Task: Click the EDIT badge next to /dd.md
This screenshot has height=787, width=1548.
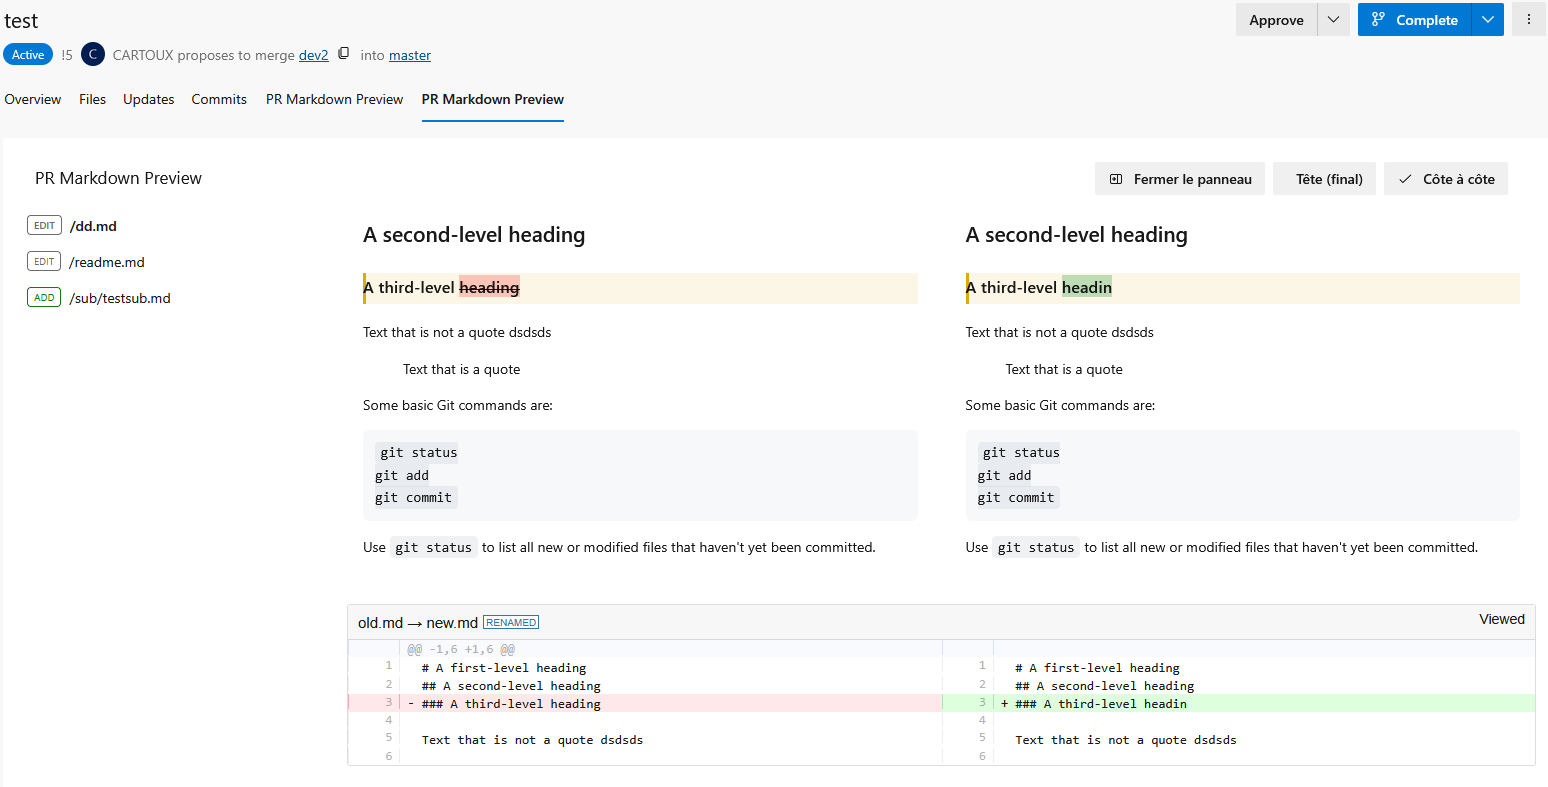Action: (x=44, y=226)
